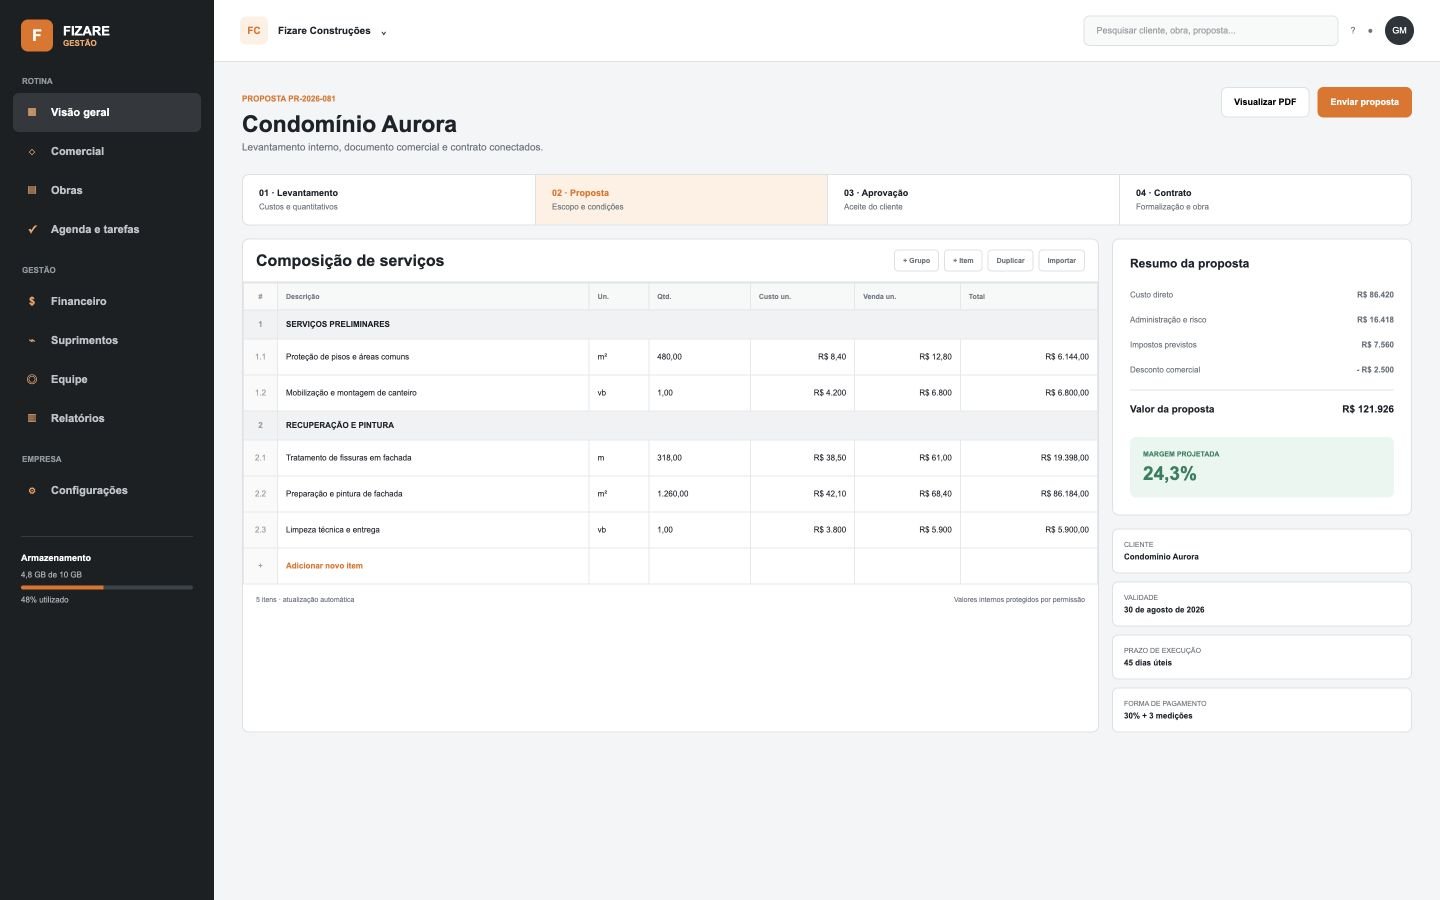Click the Financeiro dollar icon
The image size is (1440, 900).
(32, 301)
